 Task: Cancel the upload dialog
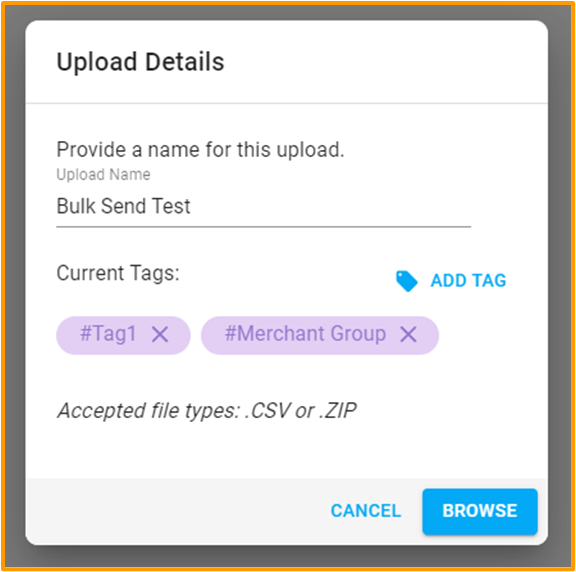tap(366, 511)
